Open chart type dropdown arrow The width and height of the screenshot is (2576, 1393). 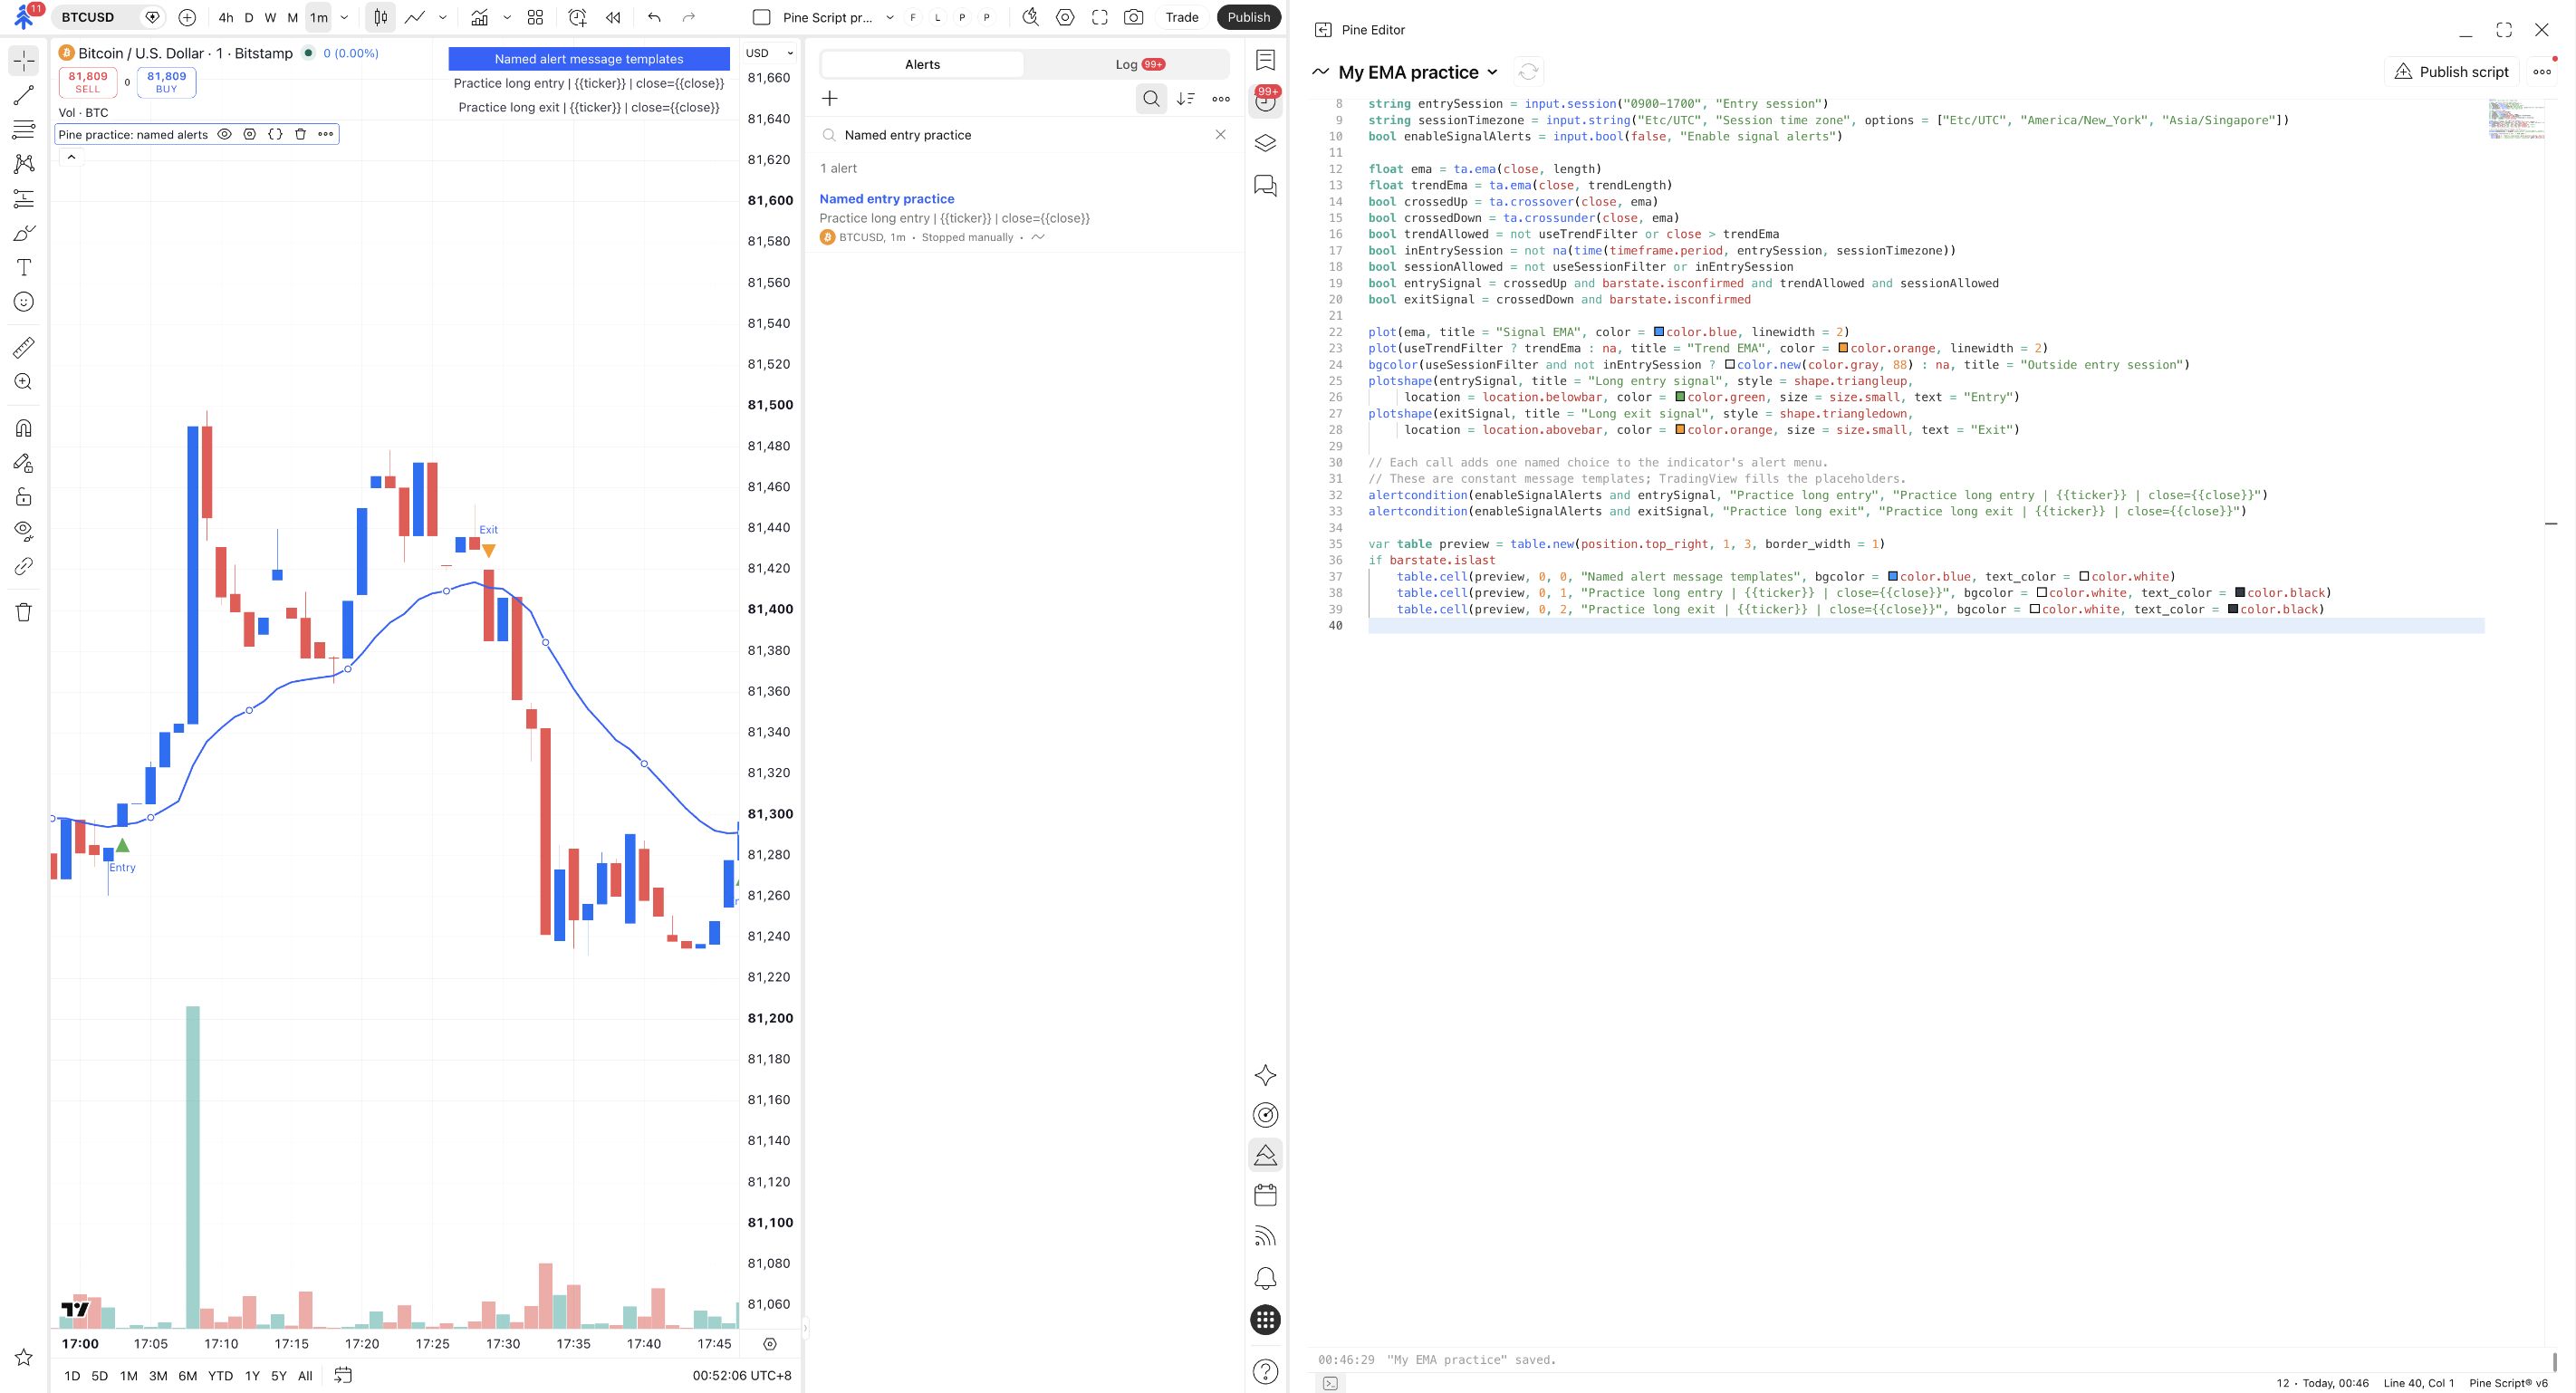pyautogui.click(x=442, y=17)
